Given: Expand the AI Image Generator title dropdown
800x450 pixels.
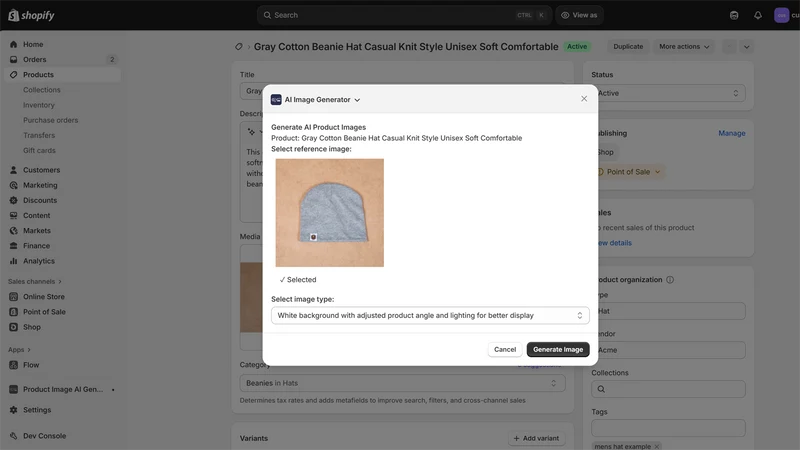Looking at the screenshot, I should 357,100.
